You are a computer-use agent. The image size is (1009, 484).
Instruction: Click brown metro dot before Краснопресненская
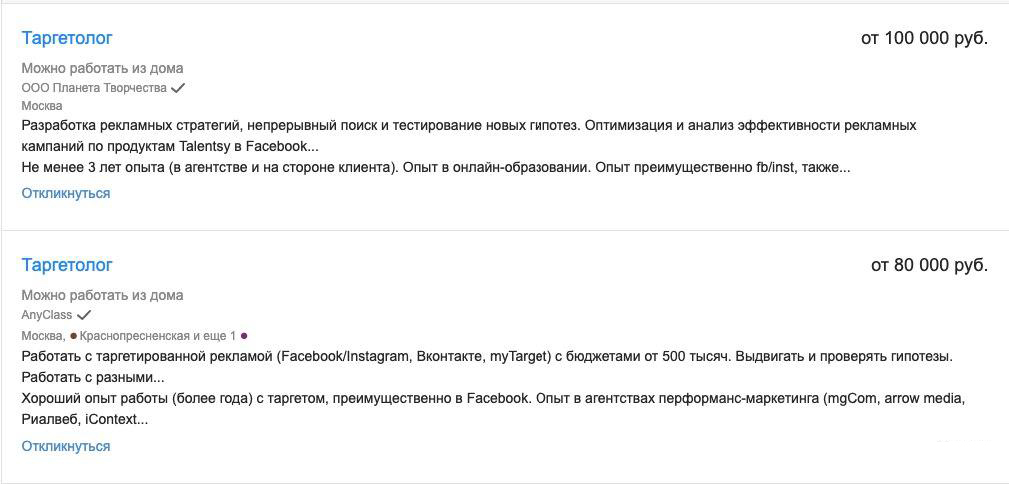pos(74,336)
